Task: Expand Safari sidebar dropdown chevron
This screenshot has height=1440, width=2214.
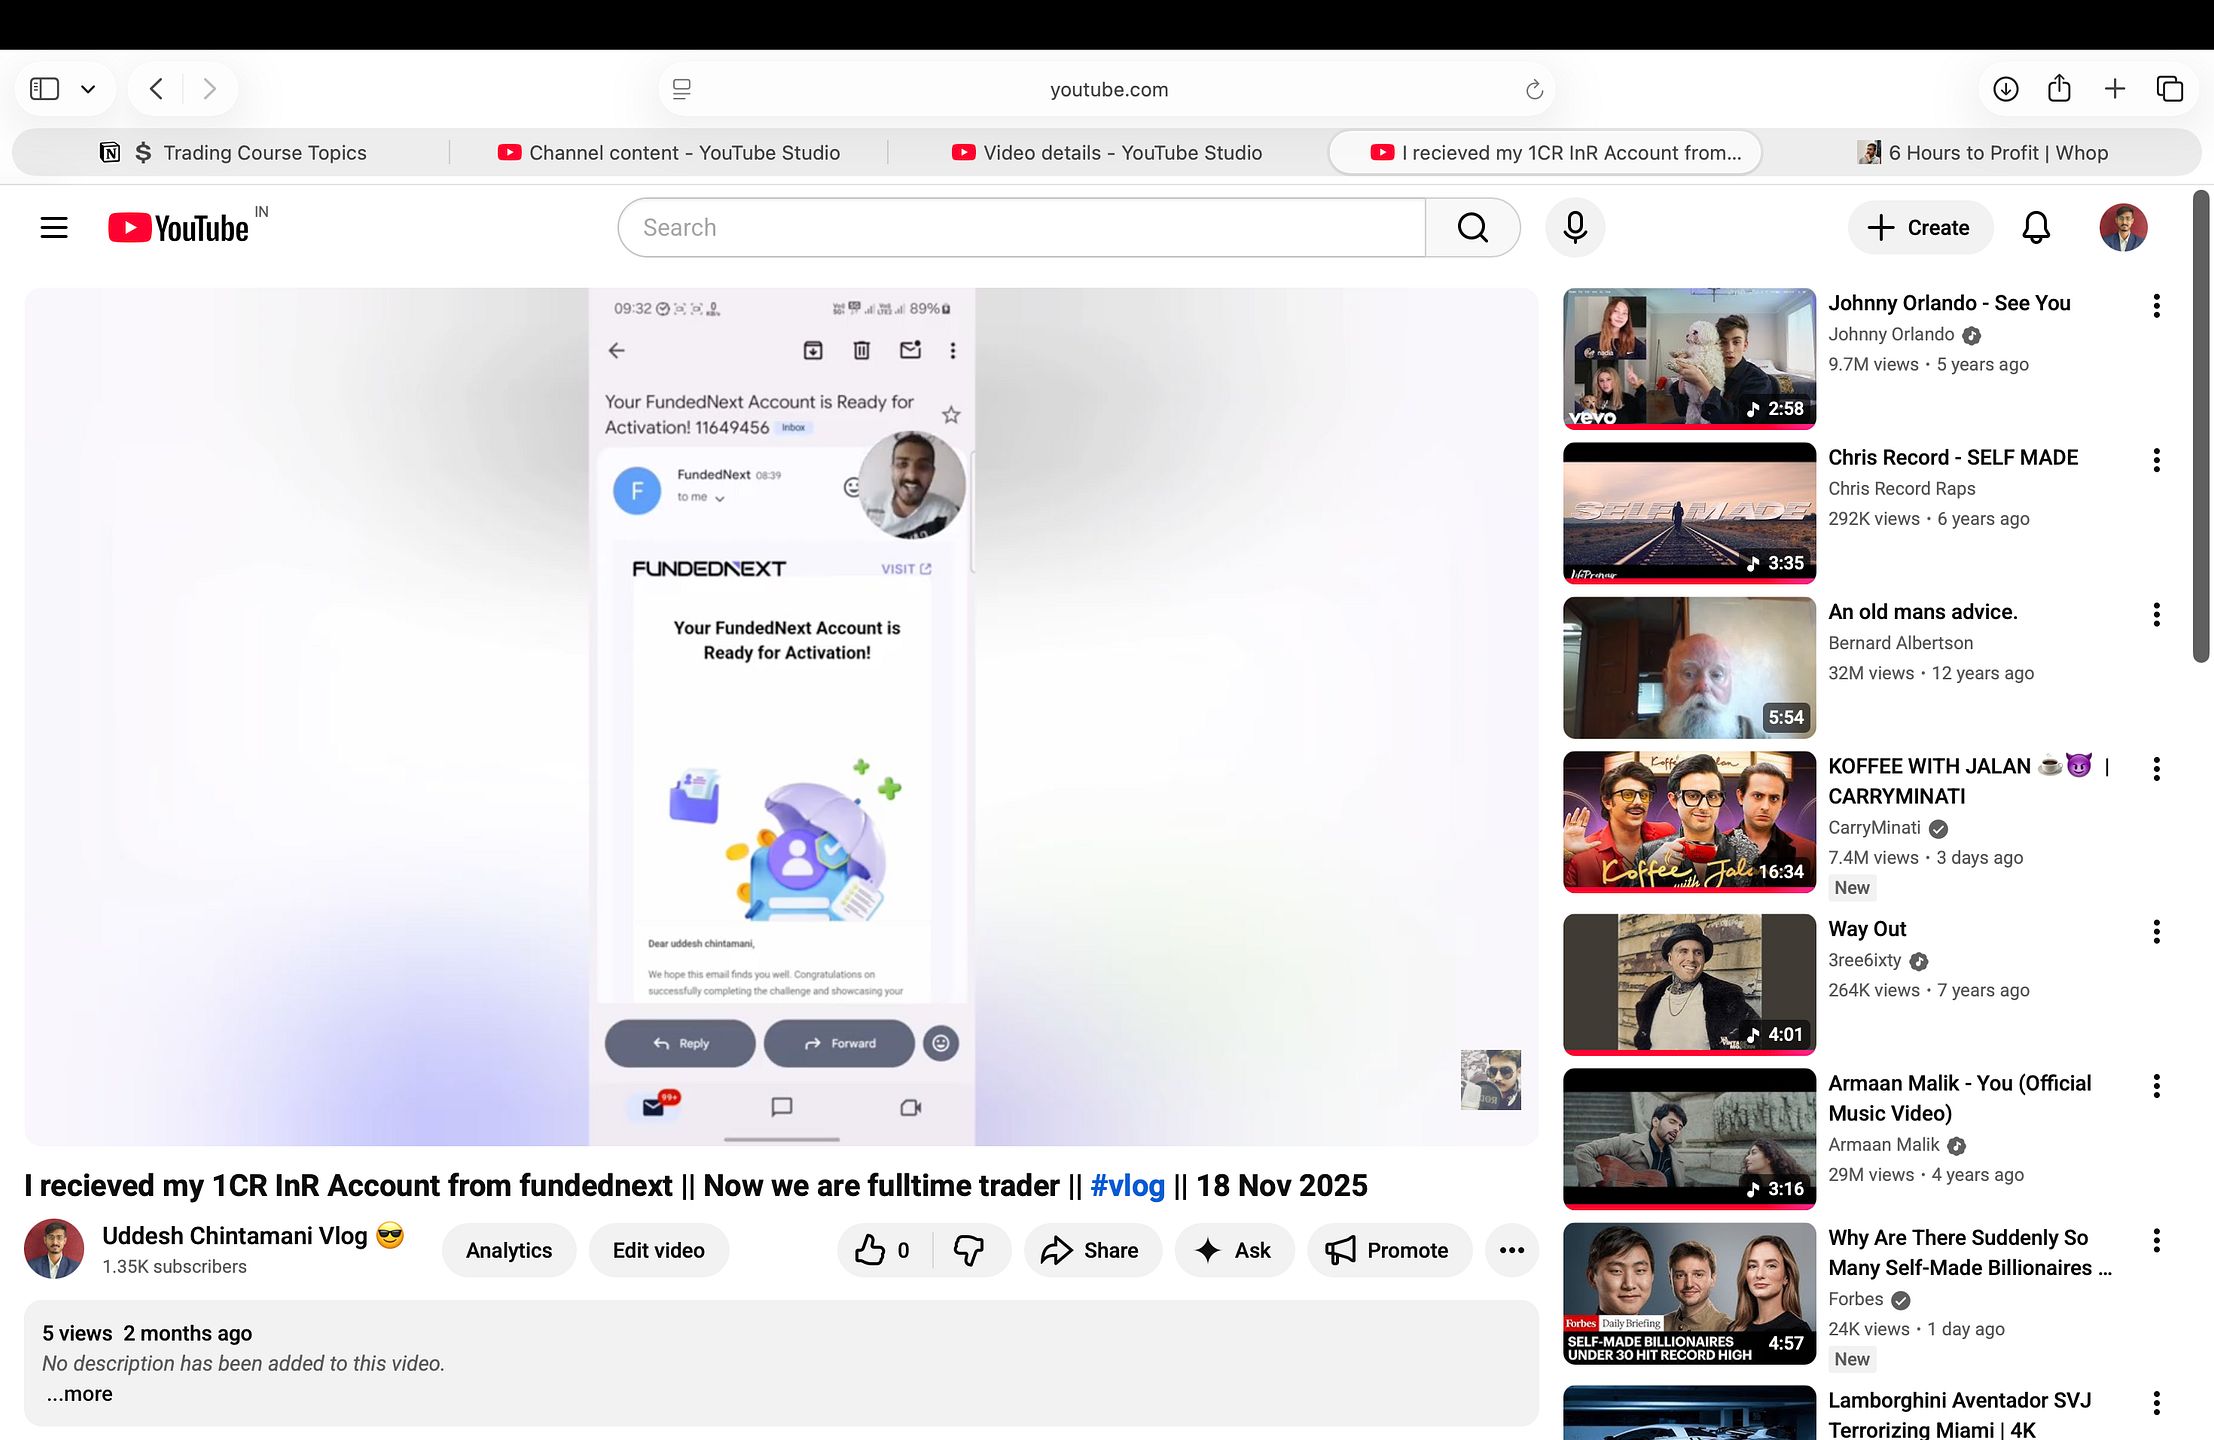Action: [88, 89]
